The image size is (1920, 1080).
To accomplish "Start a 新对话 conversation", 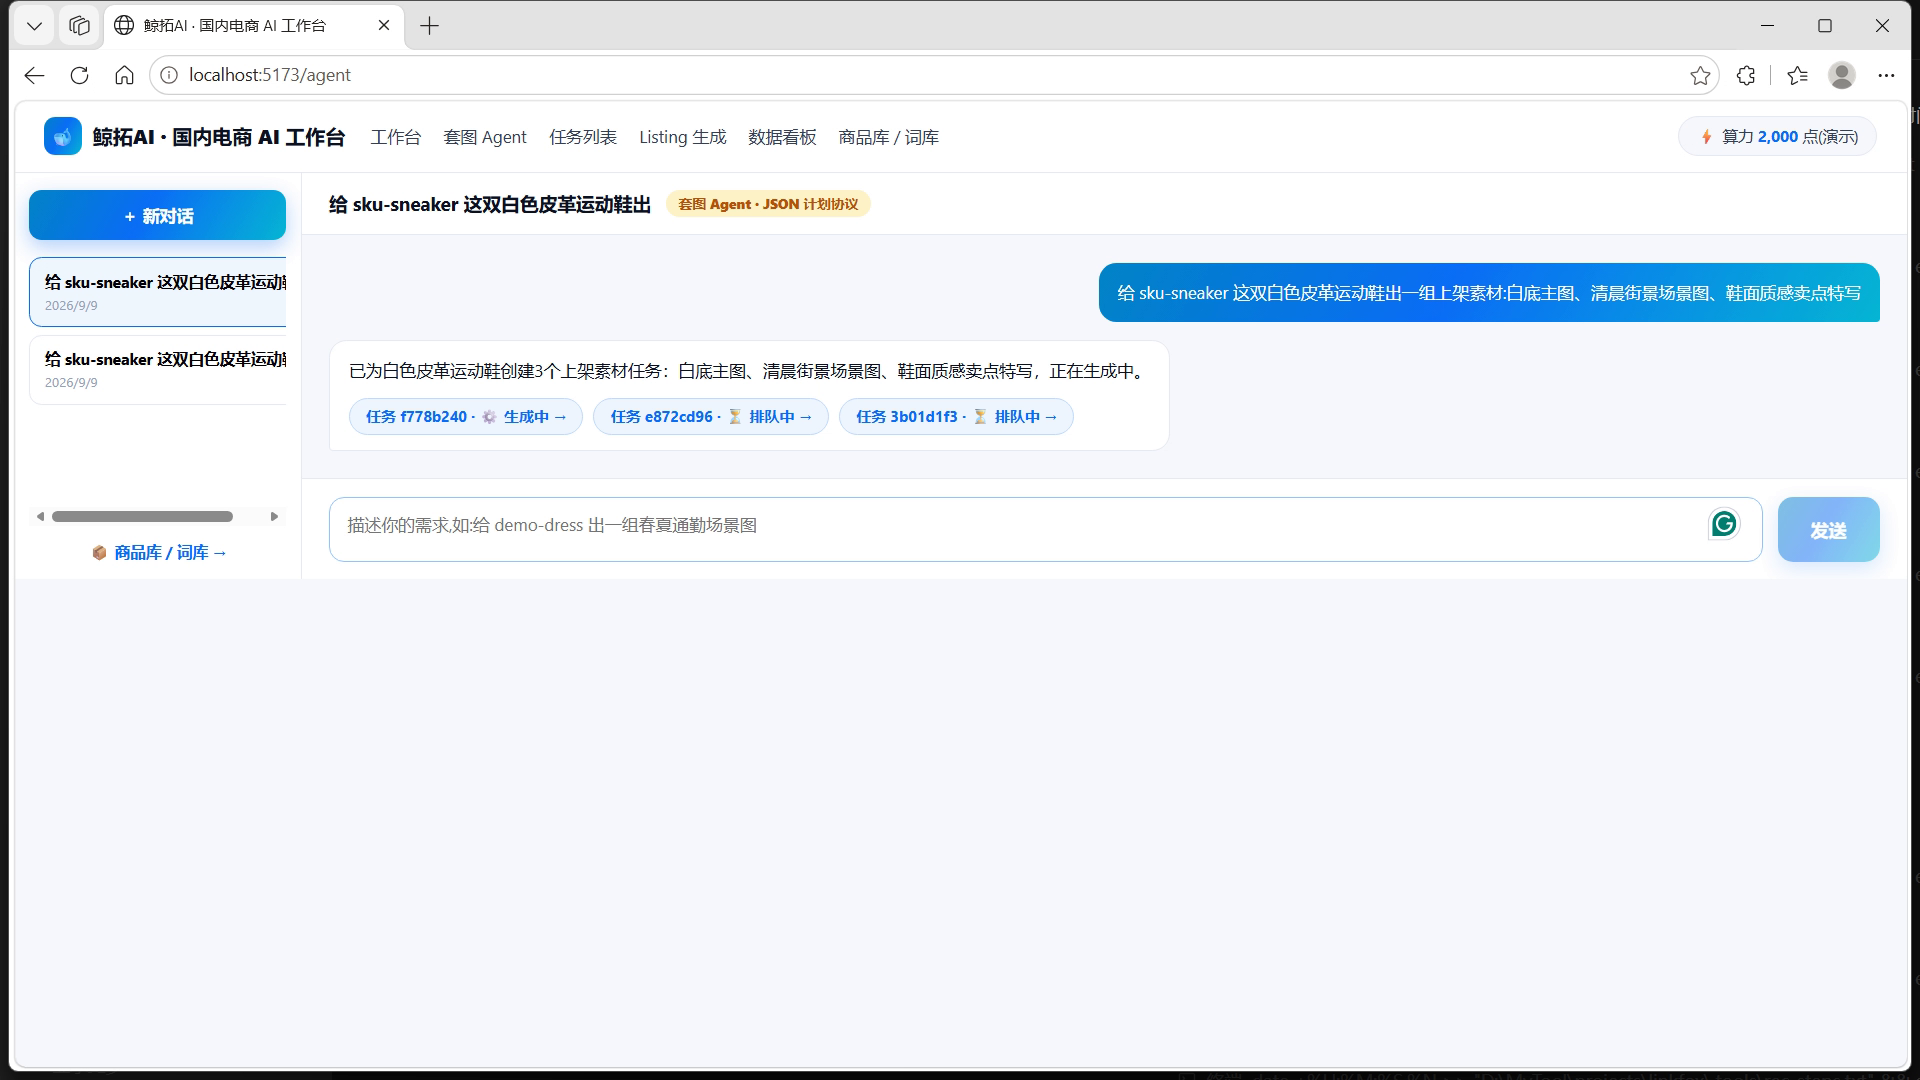I will (157, 215).
